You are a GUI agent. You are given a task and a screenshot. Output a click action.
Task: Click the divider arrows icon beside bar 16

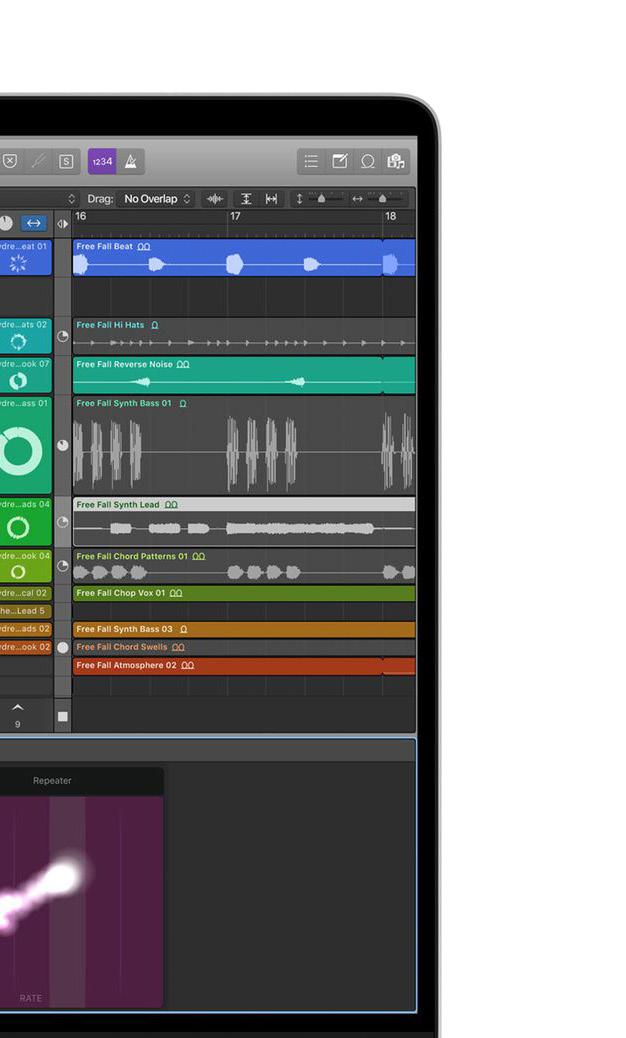[x=62, y=224]
